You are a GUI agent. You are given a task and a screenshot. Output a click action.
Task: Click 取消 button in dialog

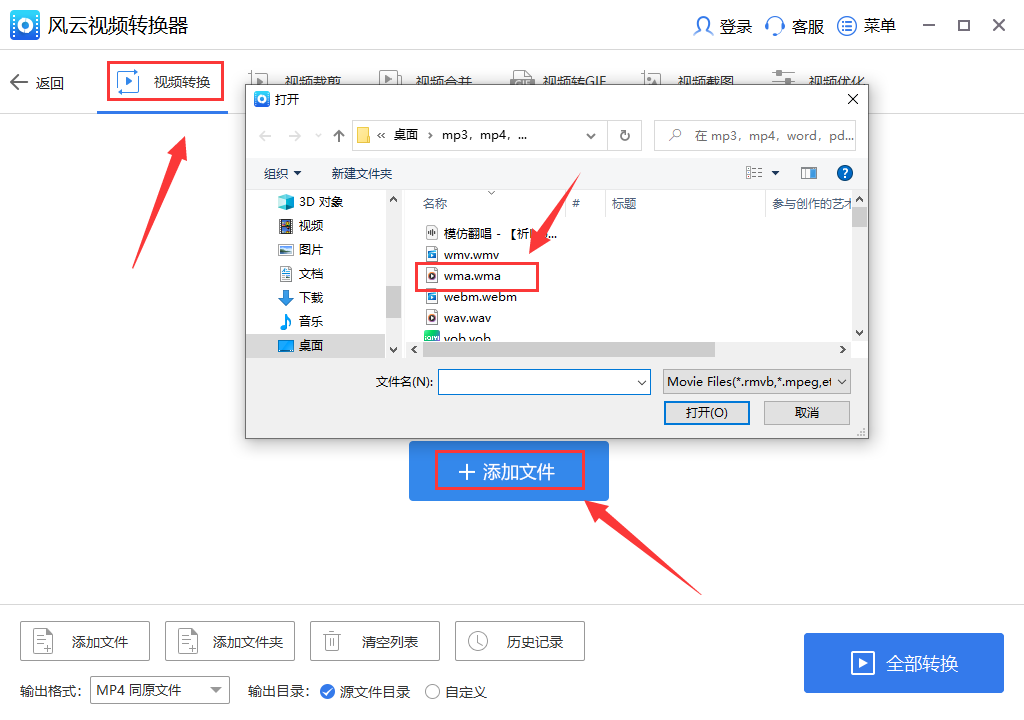pos(807,412)
